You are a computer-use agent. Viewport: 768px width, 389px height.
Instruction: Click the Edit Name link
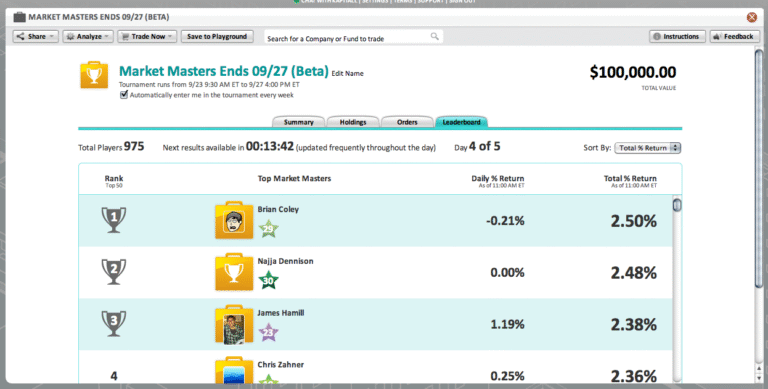tap(347, 73)
